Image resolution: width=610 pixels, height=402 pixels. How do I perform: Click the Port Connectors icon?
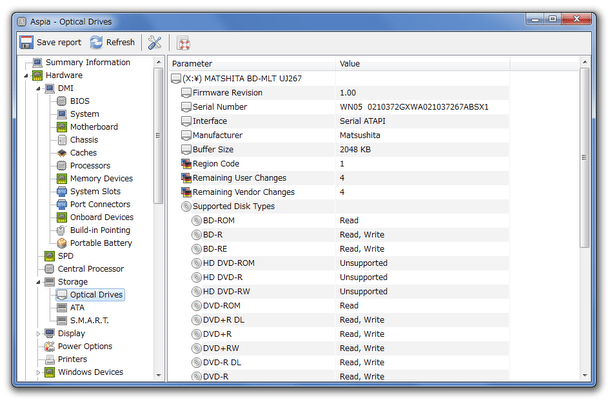coord(61,204)
